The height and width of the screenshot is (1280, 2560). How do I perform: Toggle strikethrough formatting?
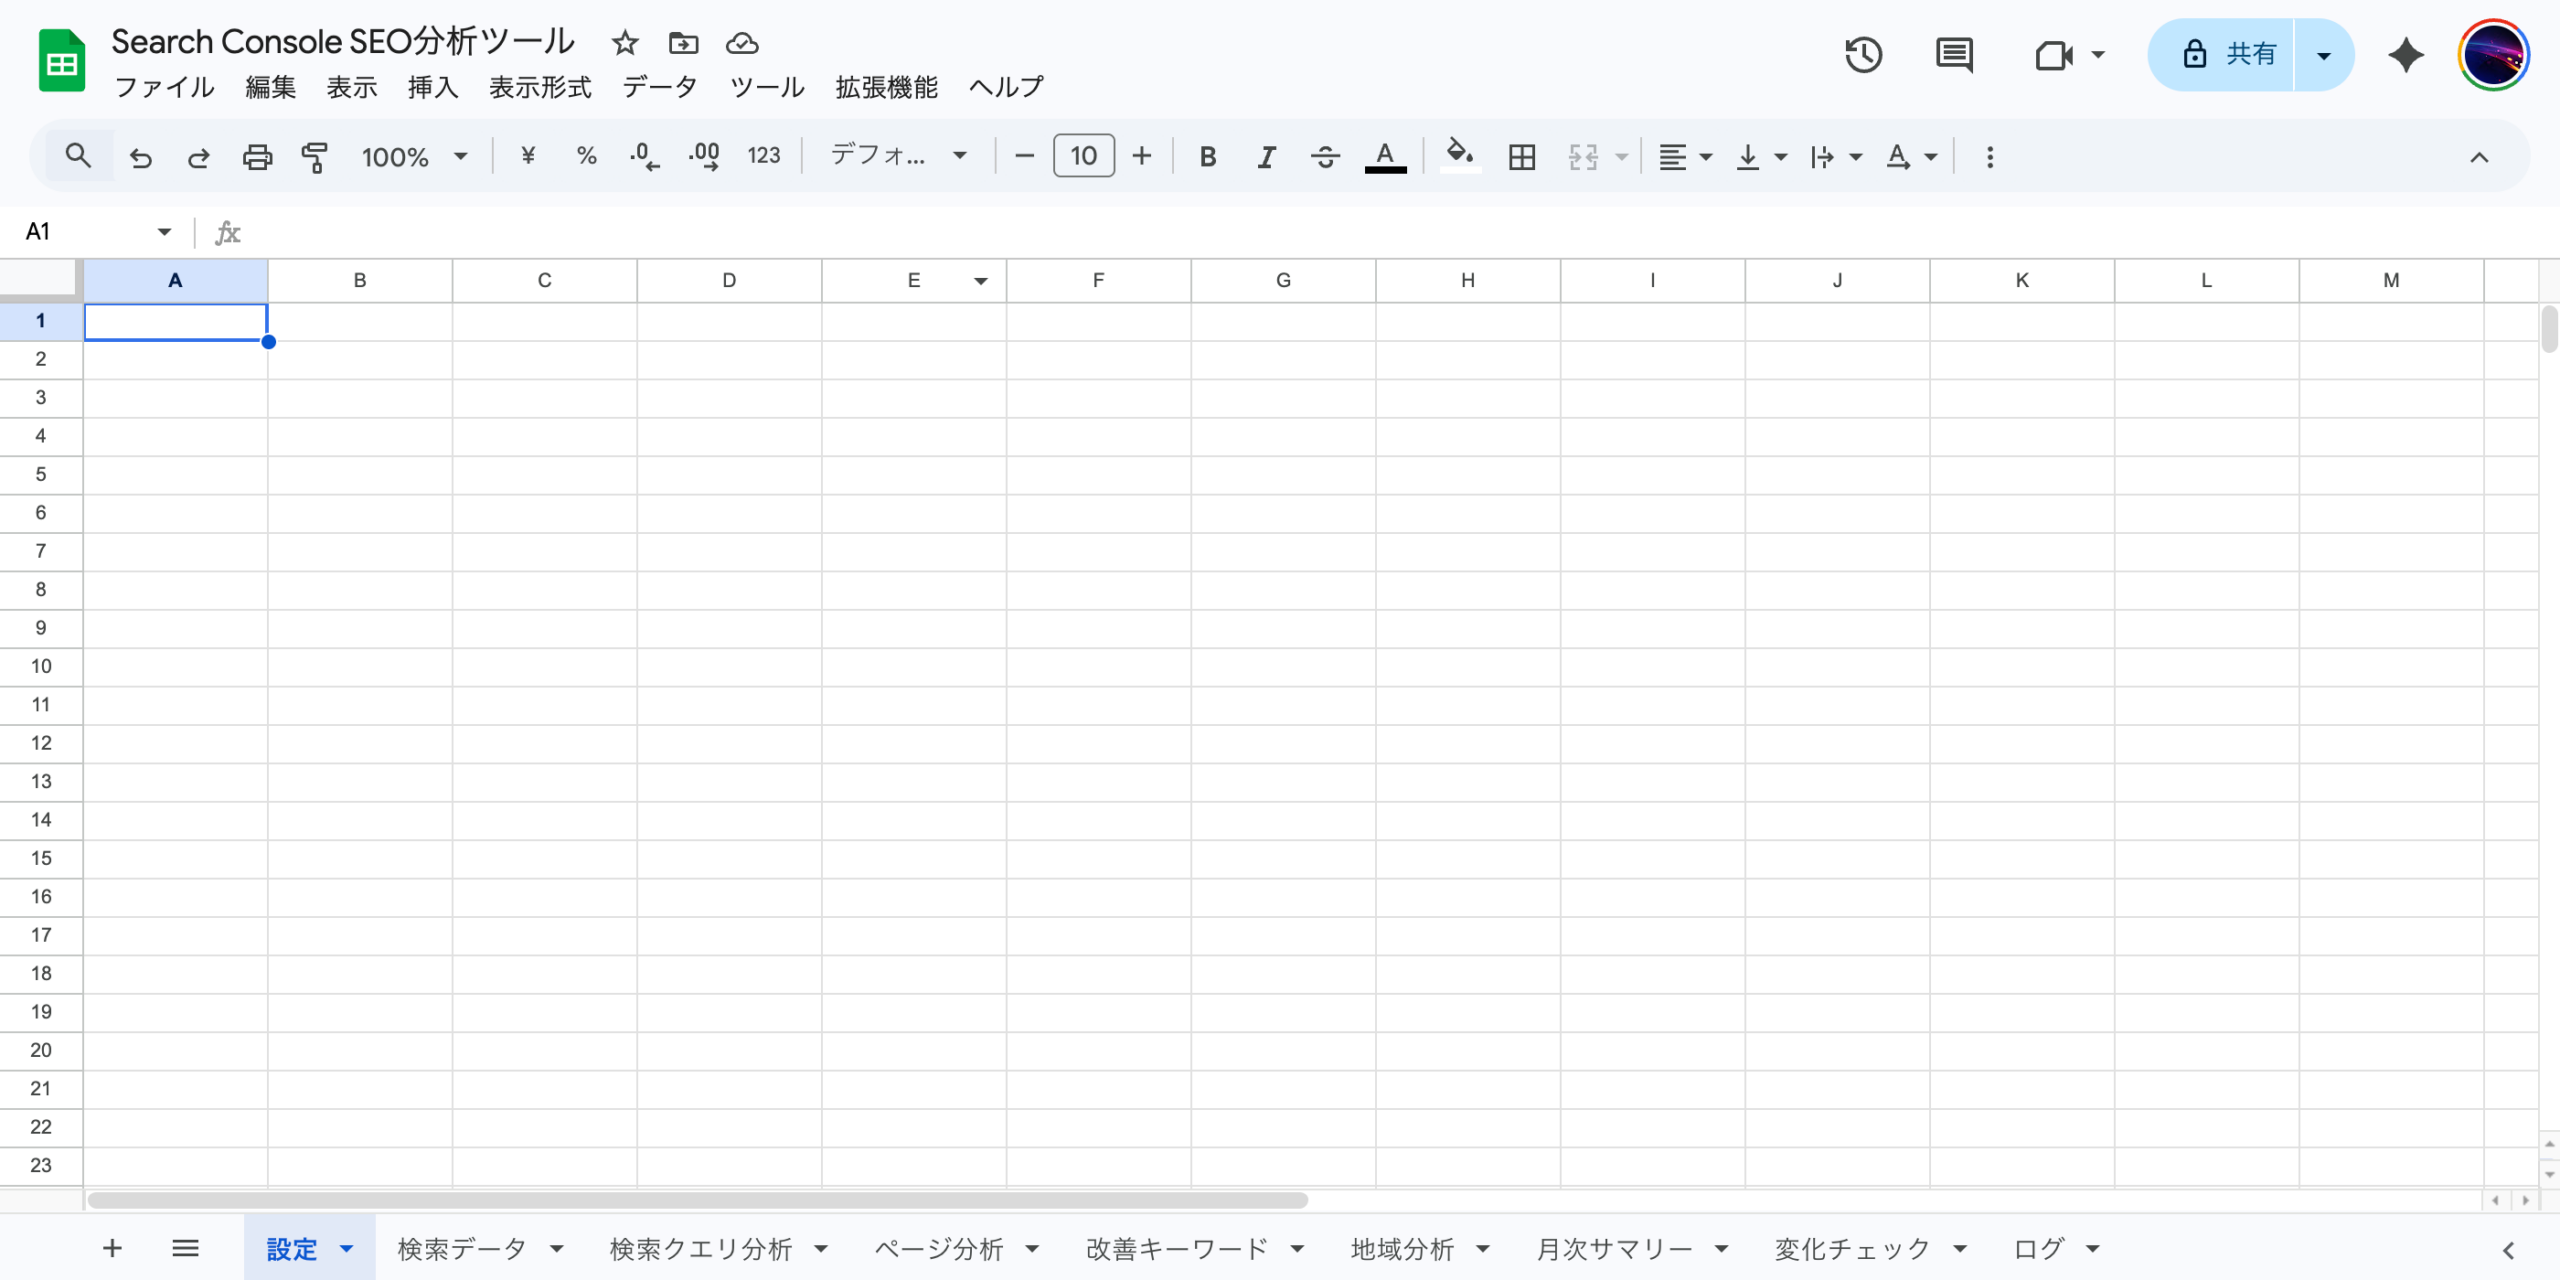[x=1325, y=157]
